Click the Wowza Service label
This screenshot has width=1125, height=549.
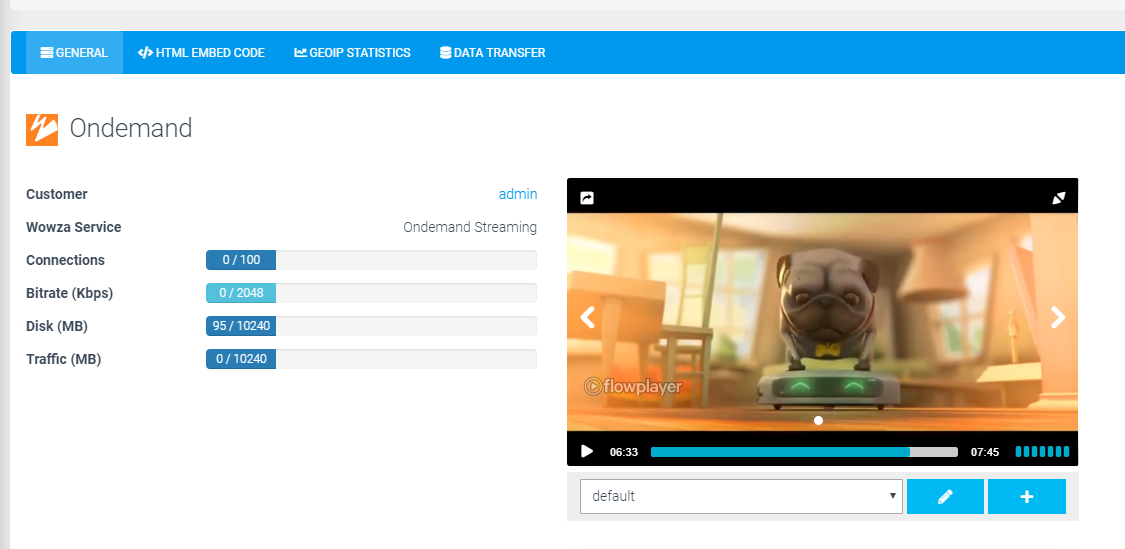click(74, 227)
